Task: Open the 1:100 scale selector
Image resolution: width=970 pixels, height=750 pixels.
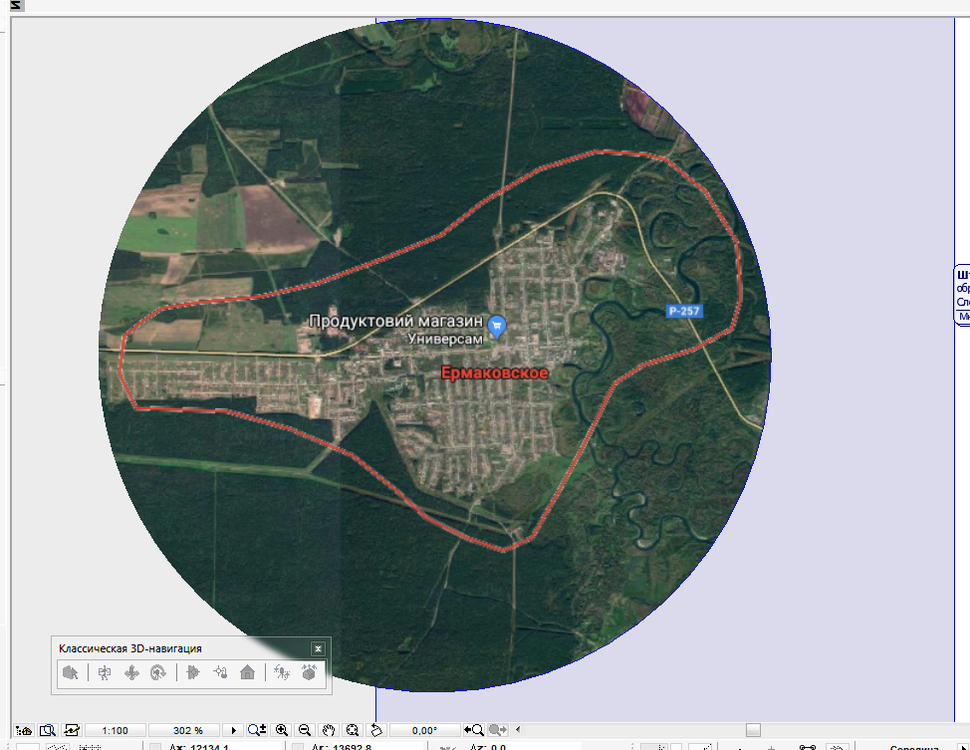Action: [x=116, y=730]
